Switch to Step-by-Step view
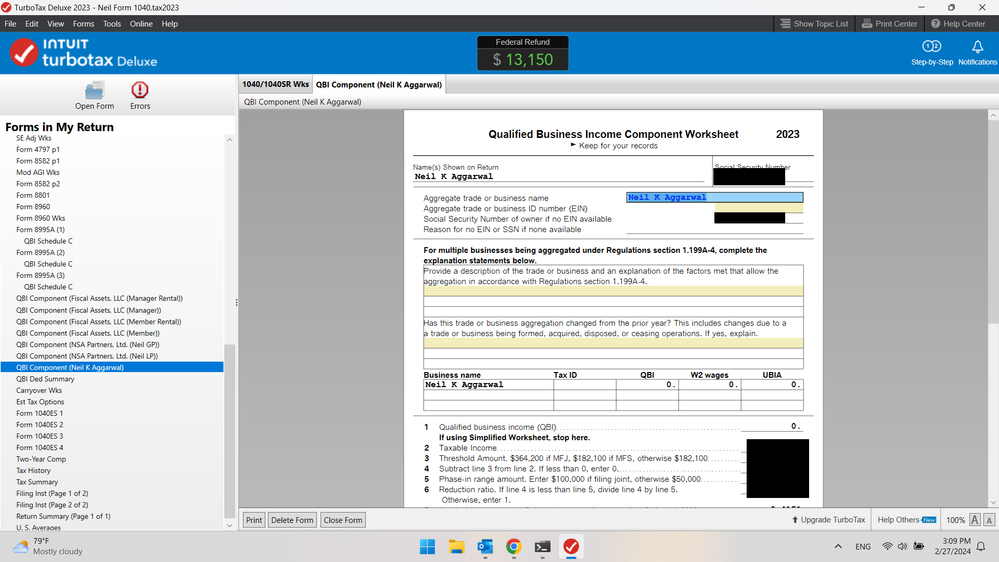This screenshot has height=562, width=999. 931,52
